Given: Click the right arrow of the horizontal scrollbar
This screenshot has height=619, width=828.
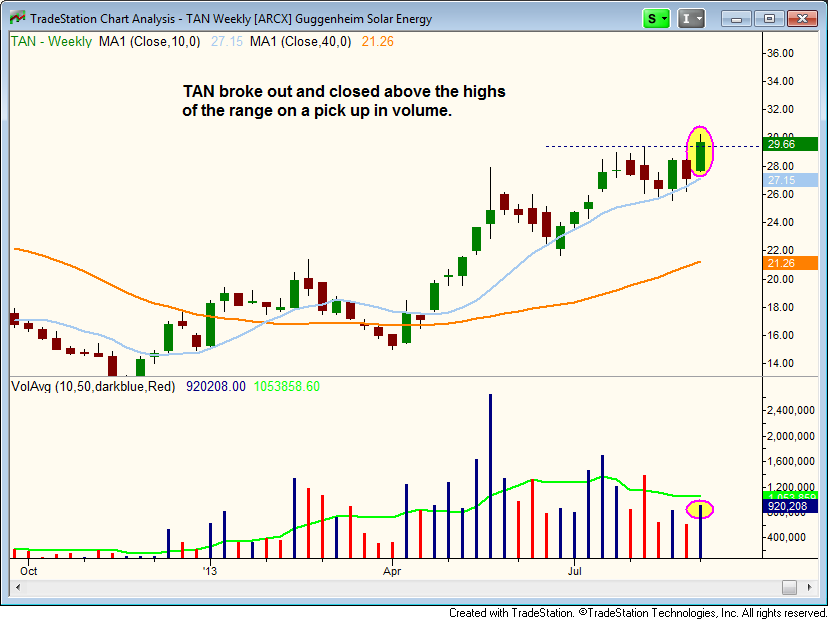Looking at the screenshot, I should coord(810,587).
